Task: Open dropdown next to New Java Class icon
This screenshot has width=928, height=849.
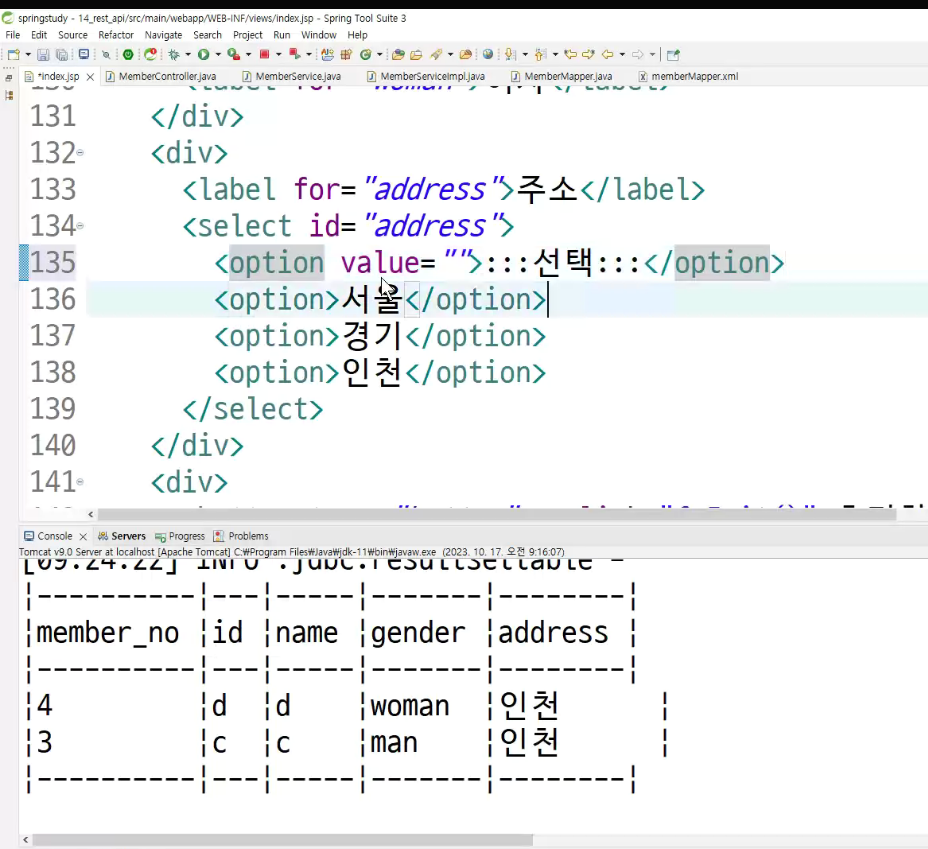Action: [x=380, y=54]
